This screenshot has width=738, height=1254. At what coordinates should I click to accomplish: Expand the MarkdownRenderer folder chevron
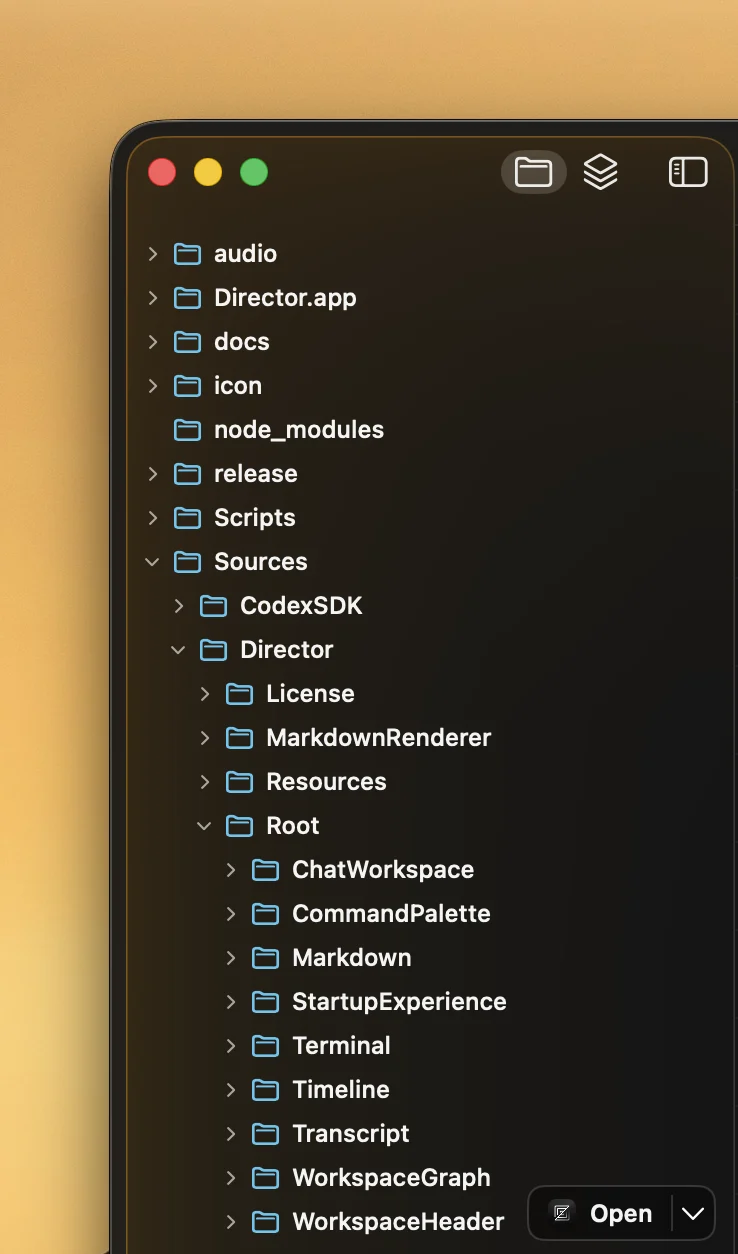(205, 738)
